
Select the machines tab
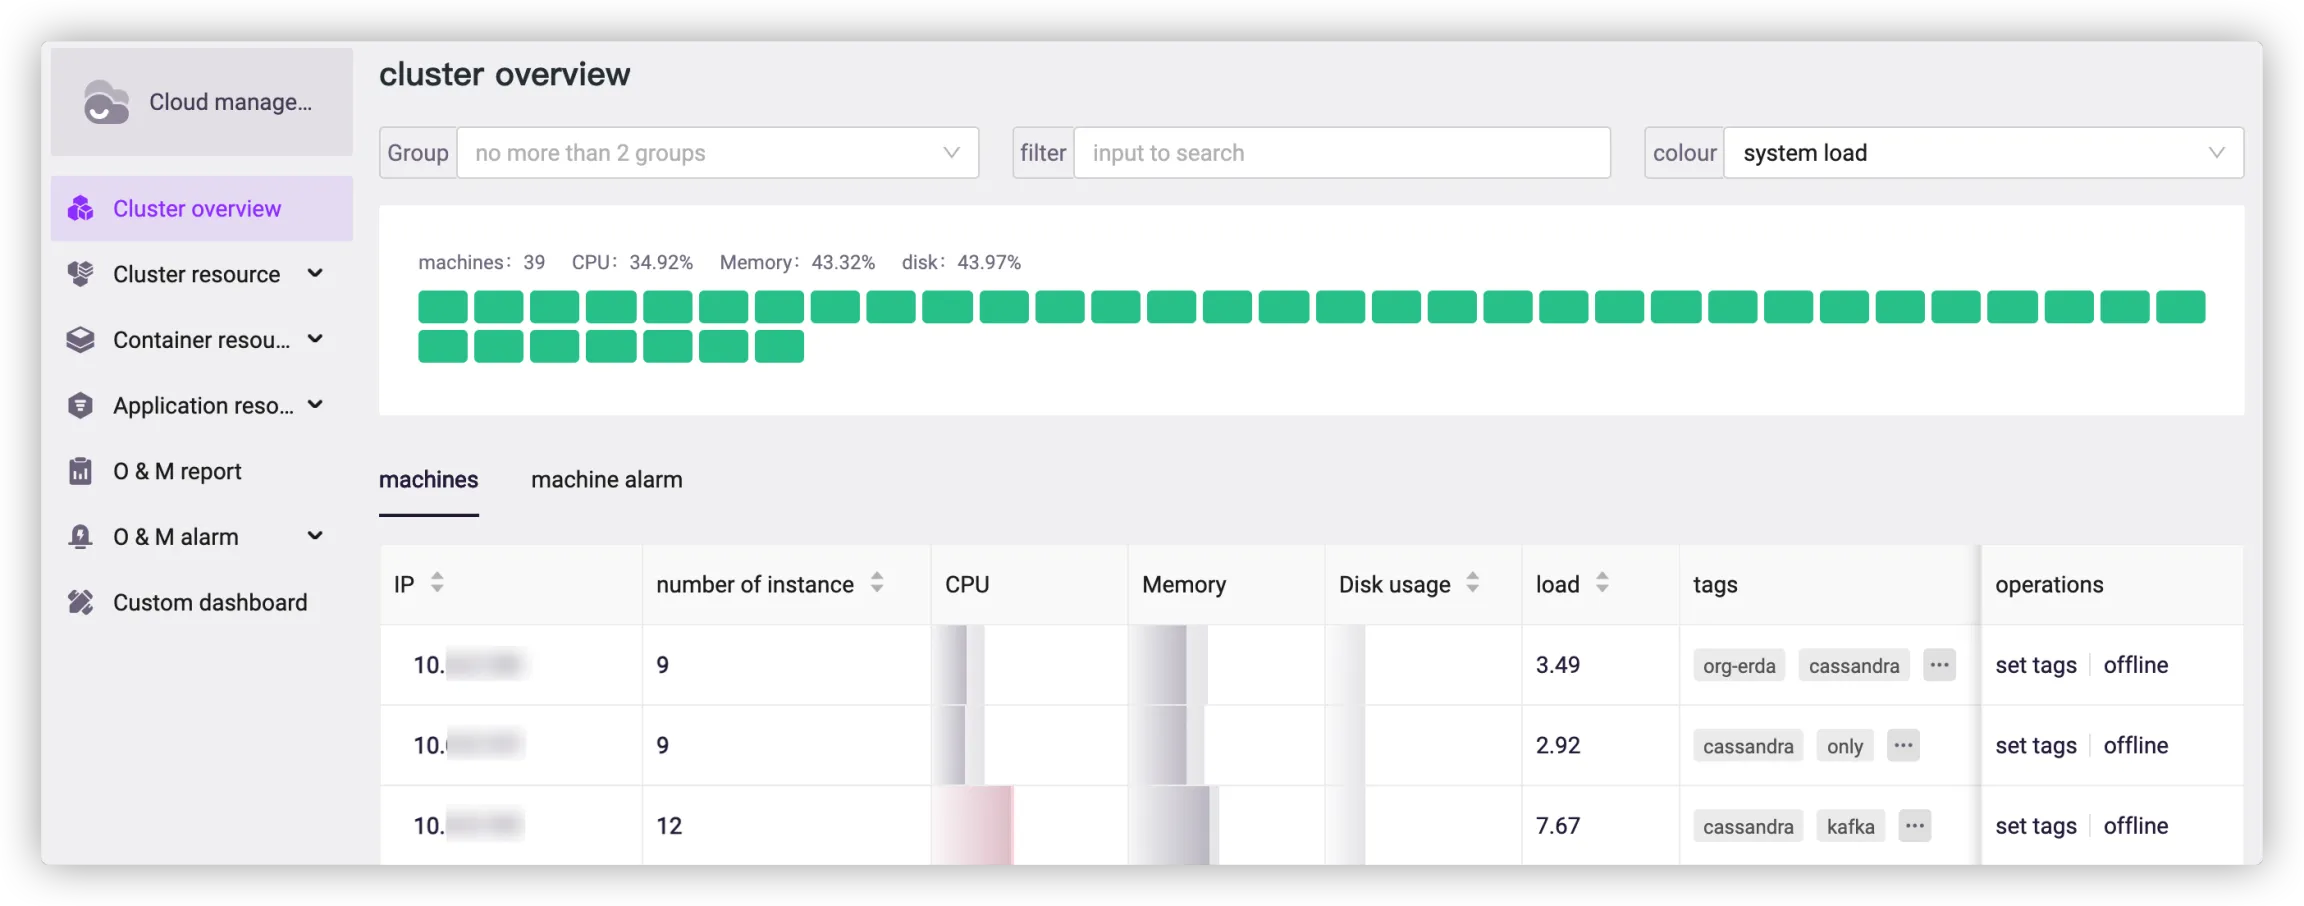tap(428, 480)
